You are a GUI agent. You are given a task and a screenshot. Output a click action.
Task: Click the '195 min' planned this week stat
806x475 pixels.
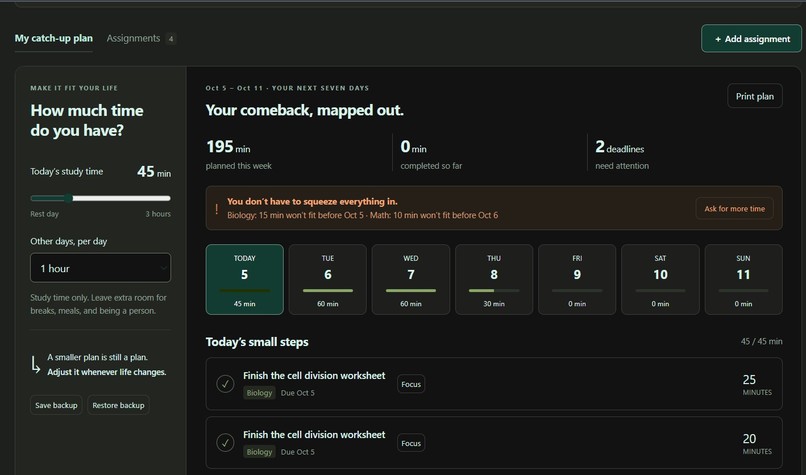(x=239, y=154)
